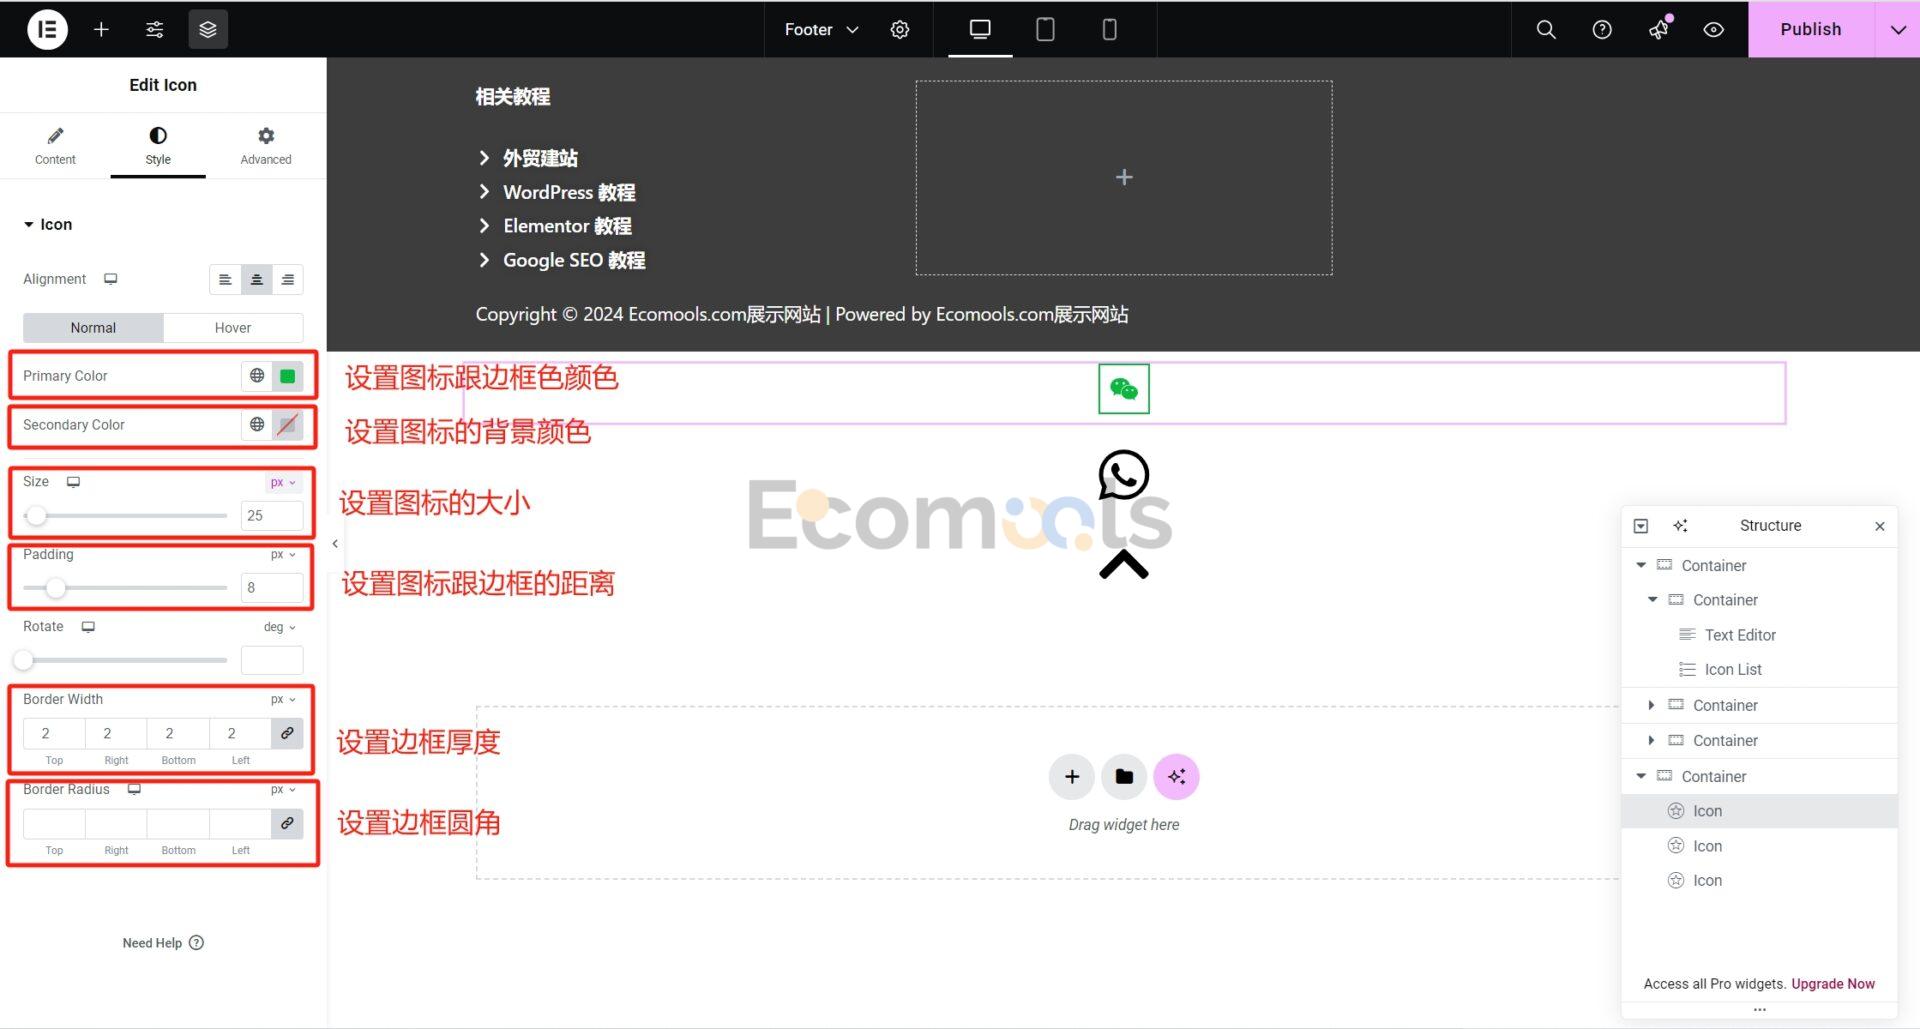The width and height of the screenshot is (1920, 1029).
Task: Click the Rotate slider handle
Action: pos(24,660)
